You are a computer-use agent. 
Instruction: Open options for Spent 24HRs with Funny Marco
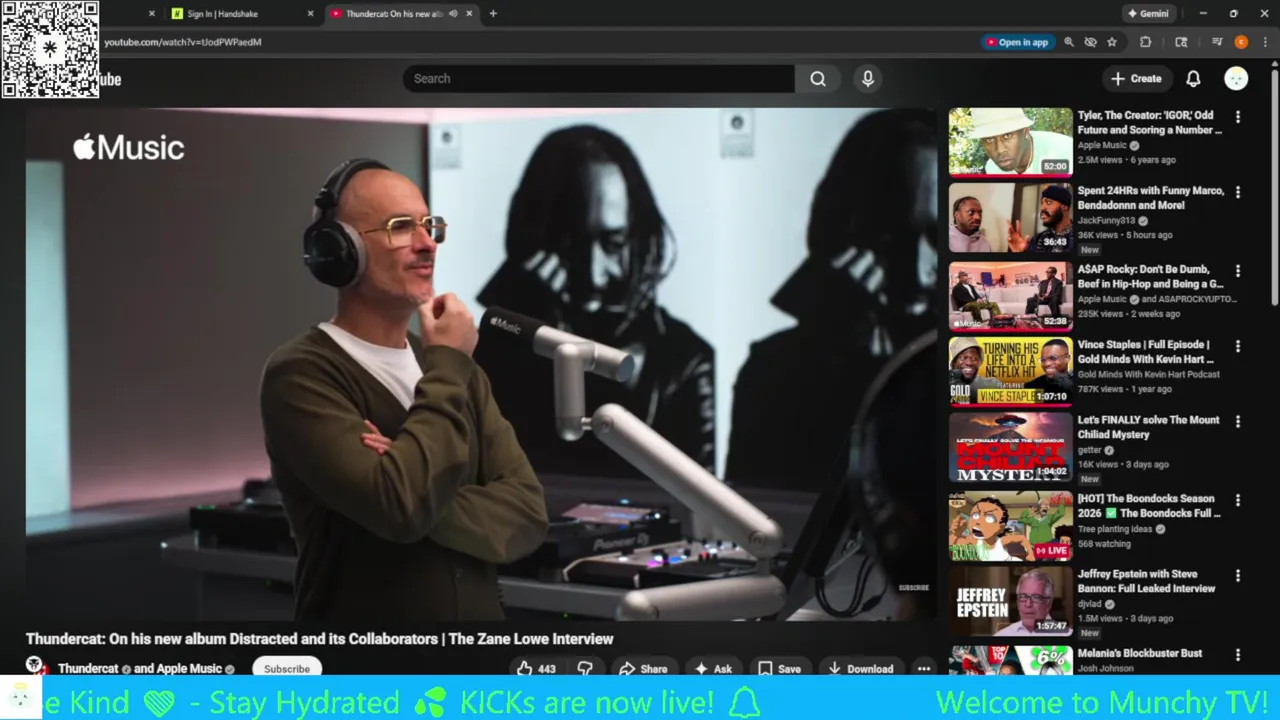pyautogui.click(x=1238, y=192)
